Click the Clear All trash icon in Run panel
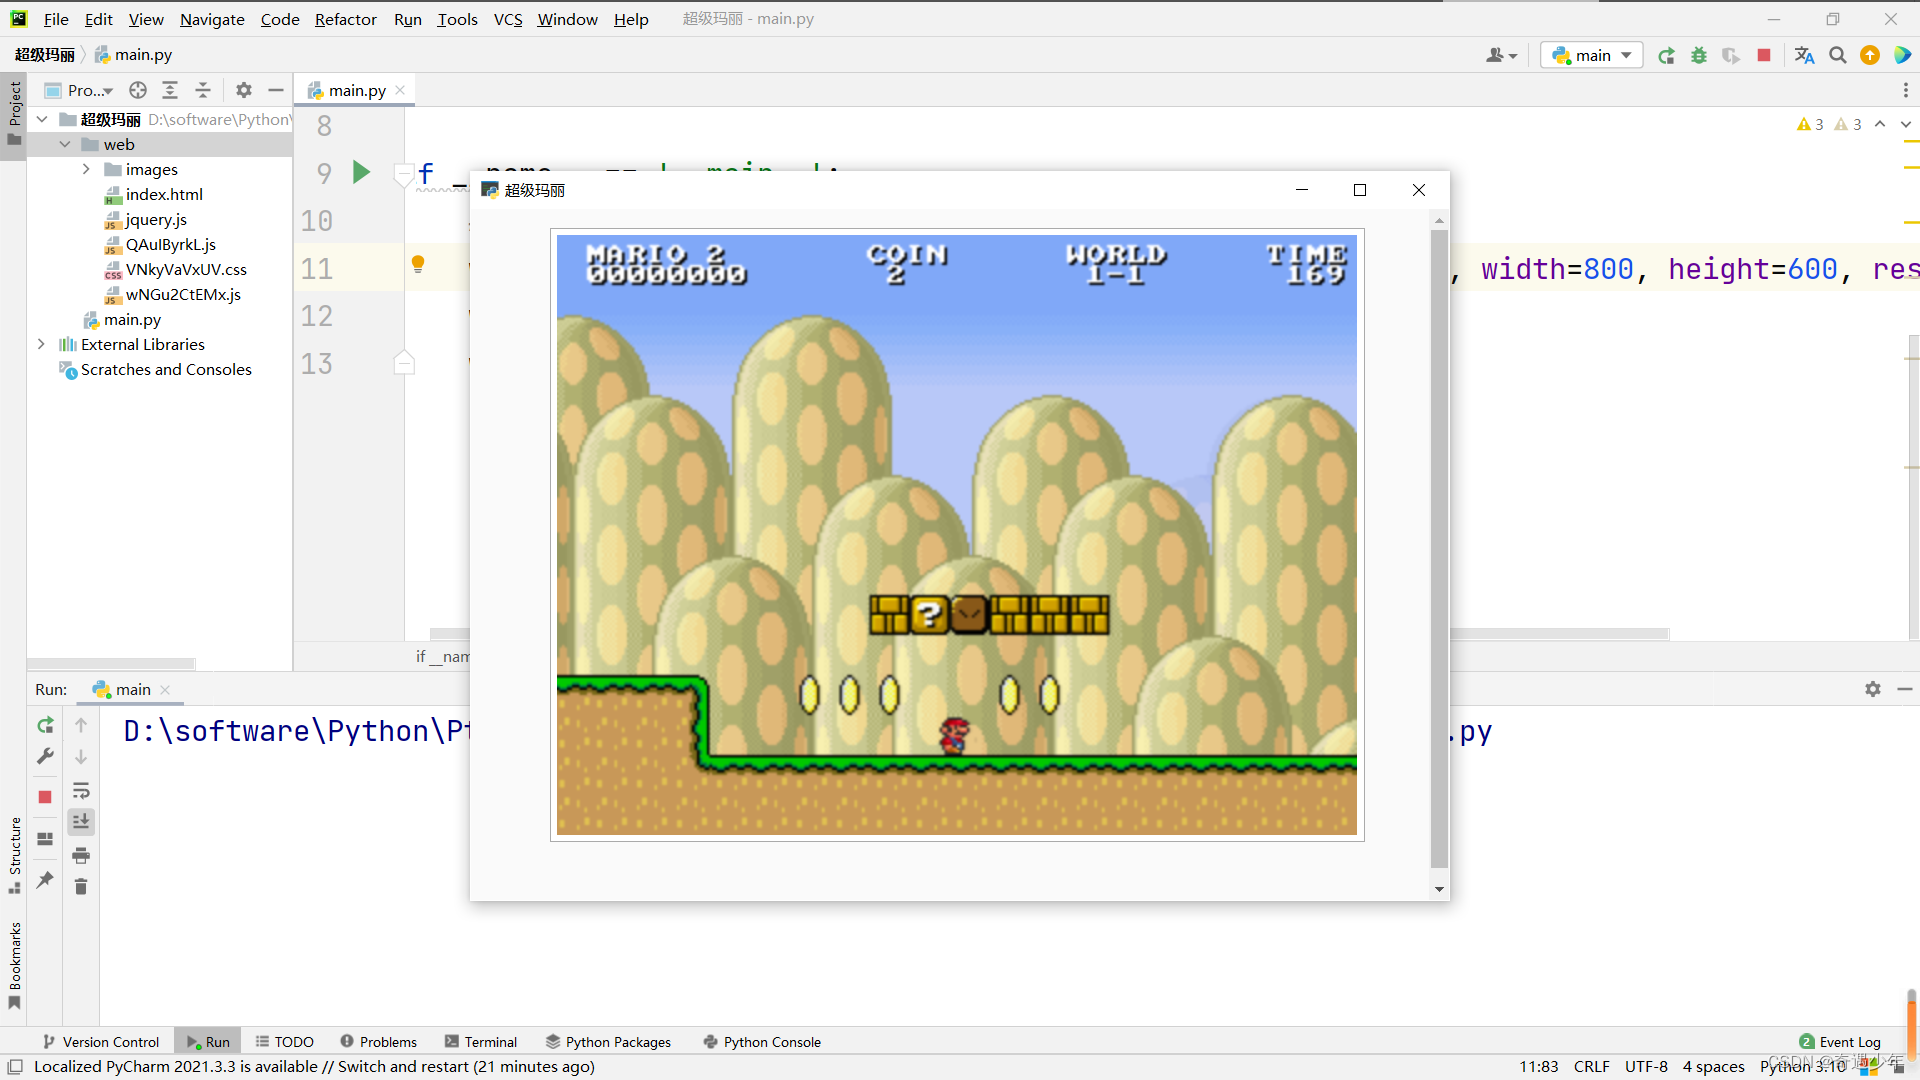The image size is (1920, 1080). point(81,887)
